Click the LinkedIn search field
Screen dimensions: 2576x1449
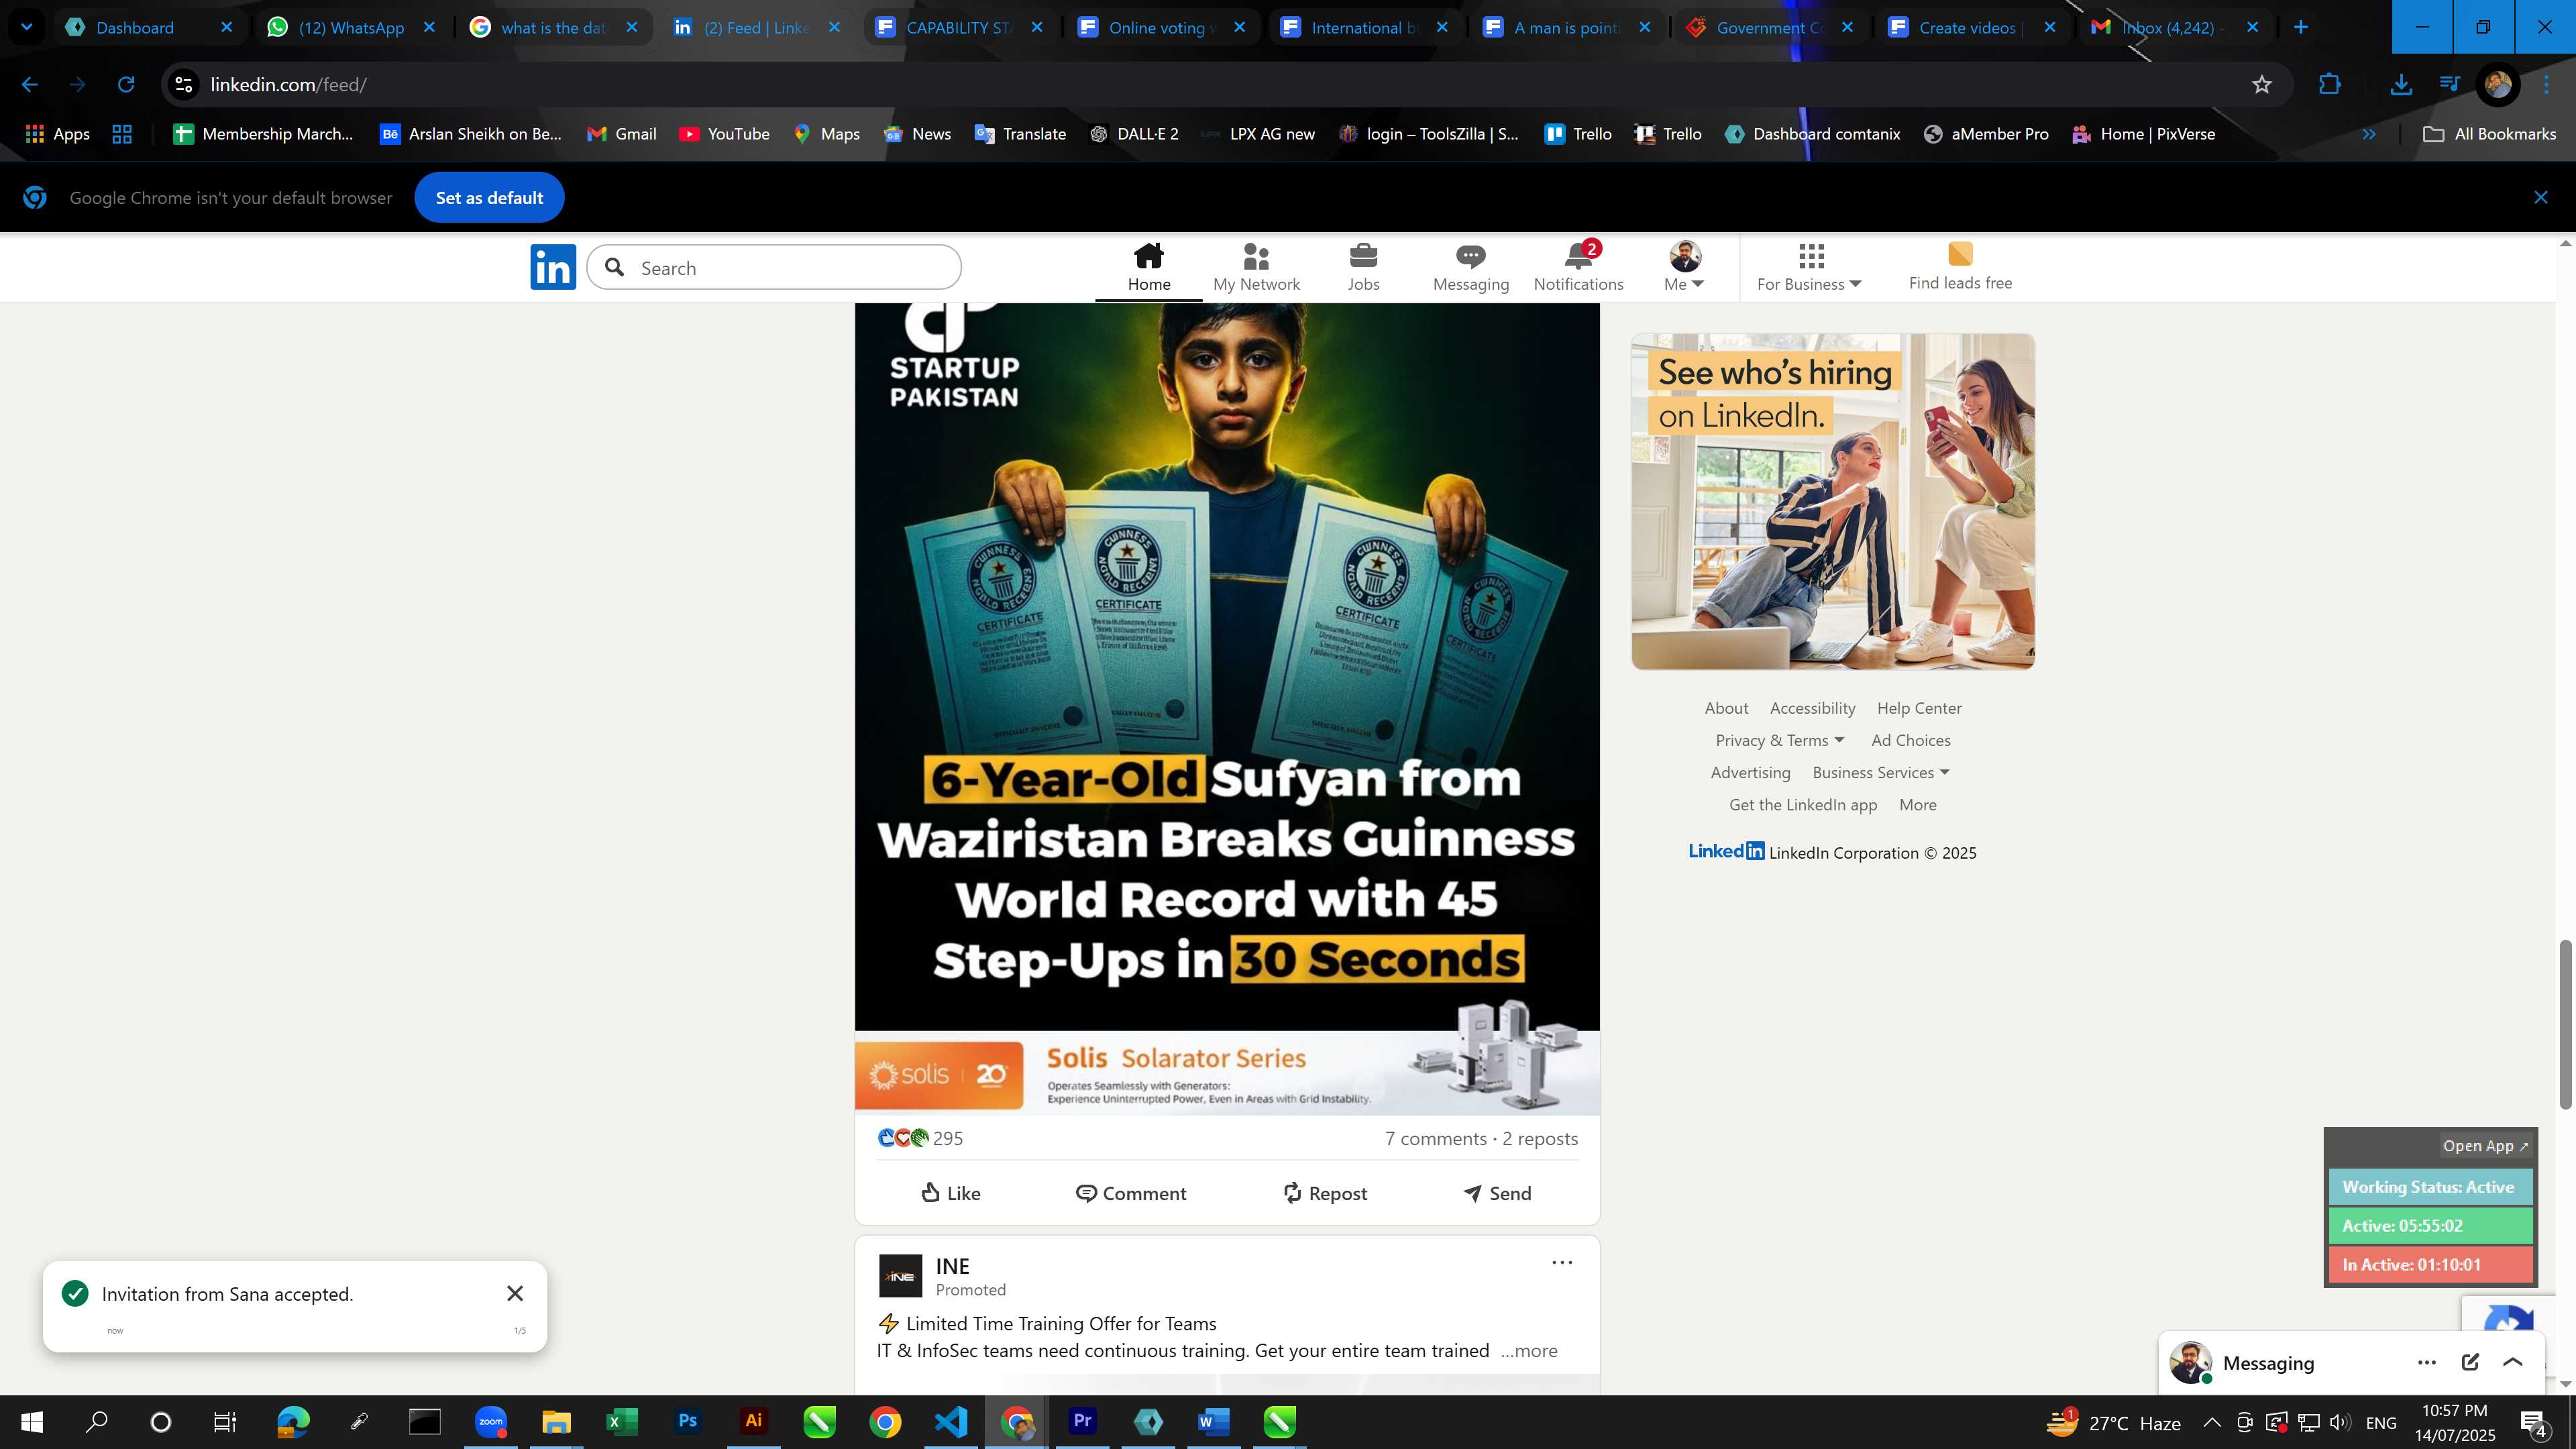click(x=774, y=267)
